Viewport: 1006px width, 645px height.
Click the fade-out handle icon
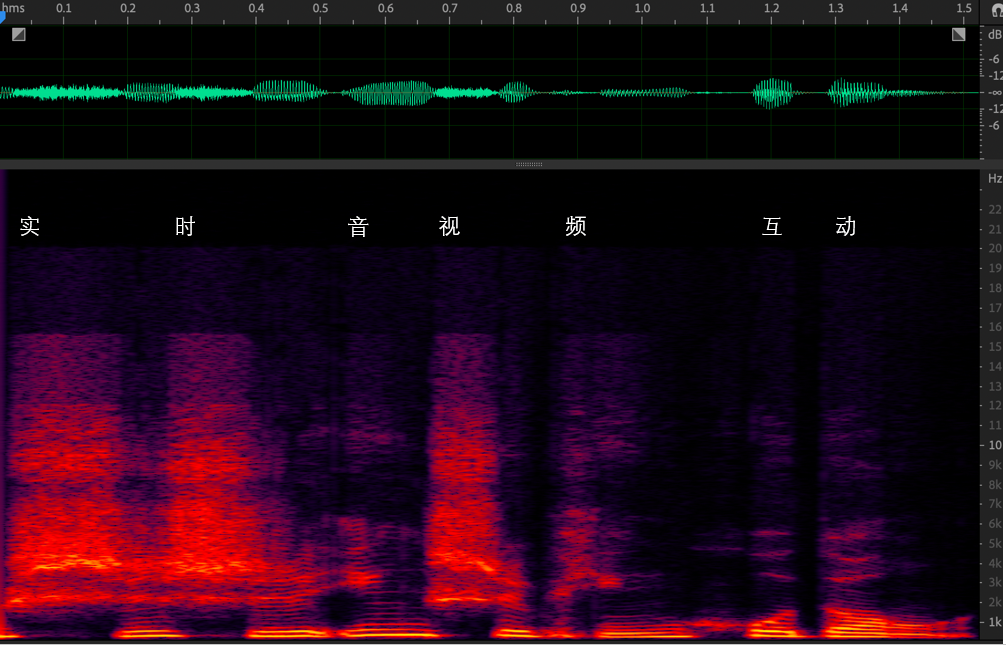[959, 35]
